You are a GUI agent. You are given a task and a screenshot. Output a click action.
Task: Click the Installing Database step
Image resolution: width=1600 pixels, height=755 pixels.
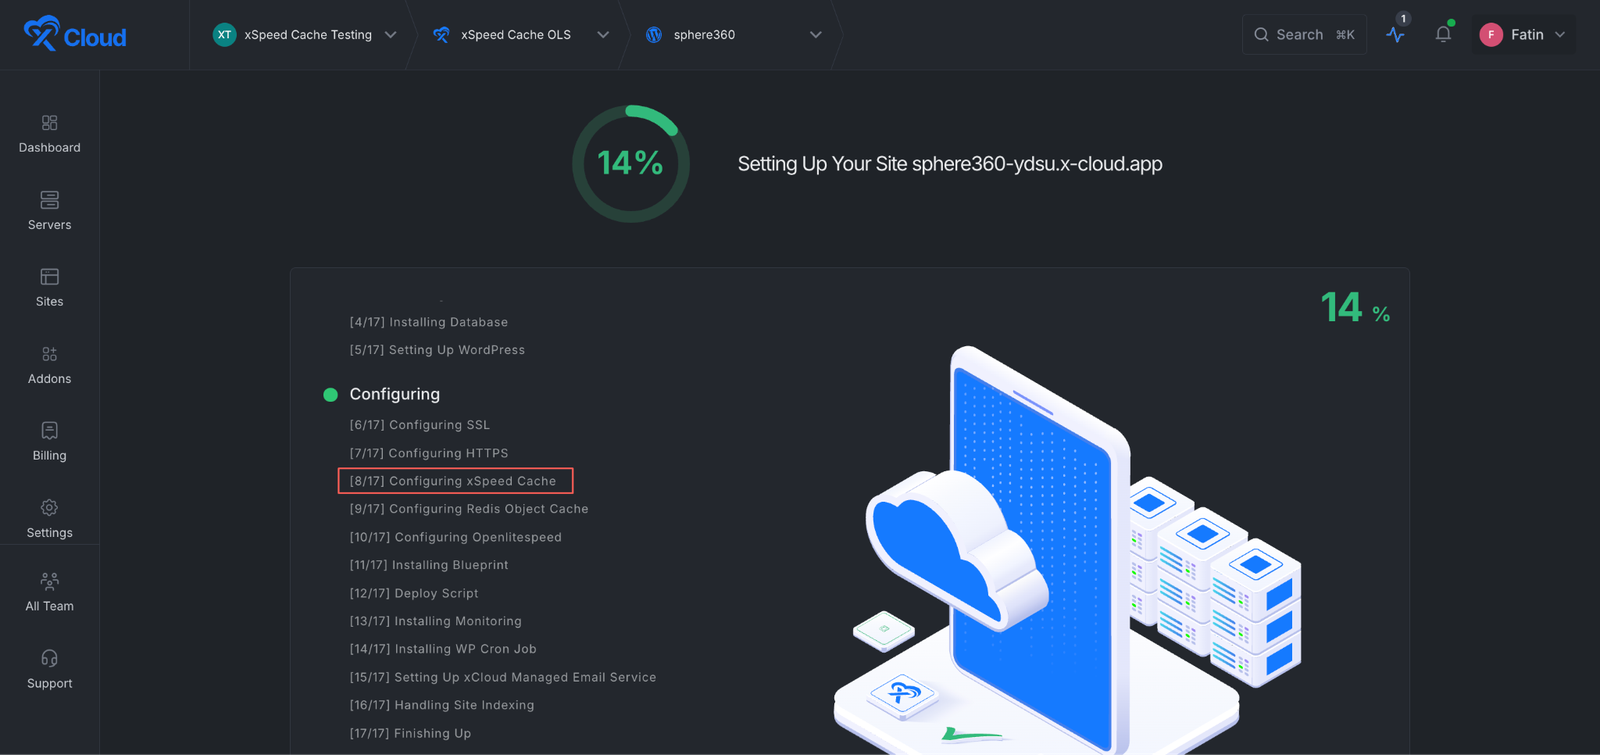(429, 322)
